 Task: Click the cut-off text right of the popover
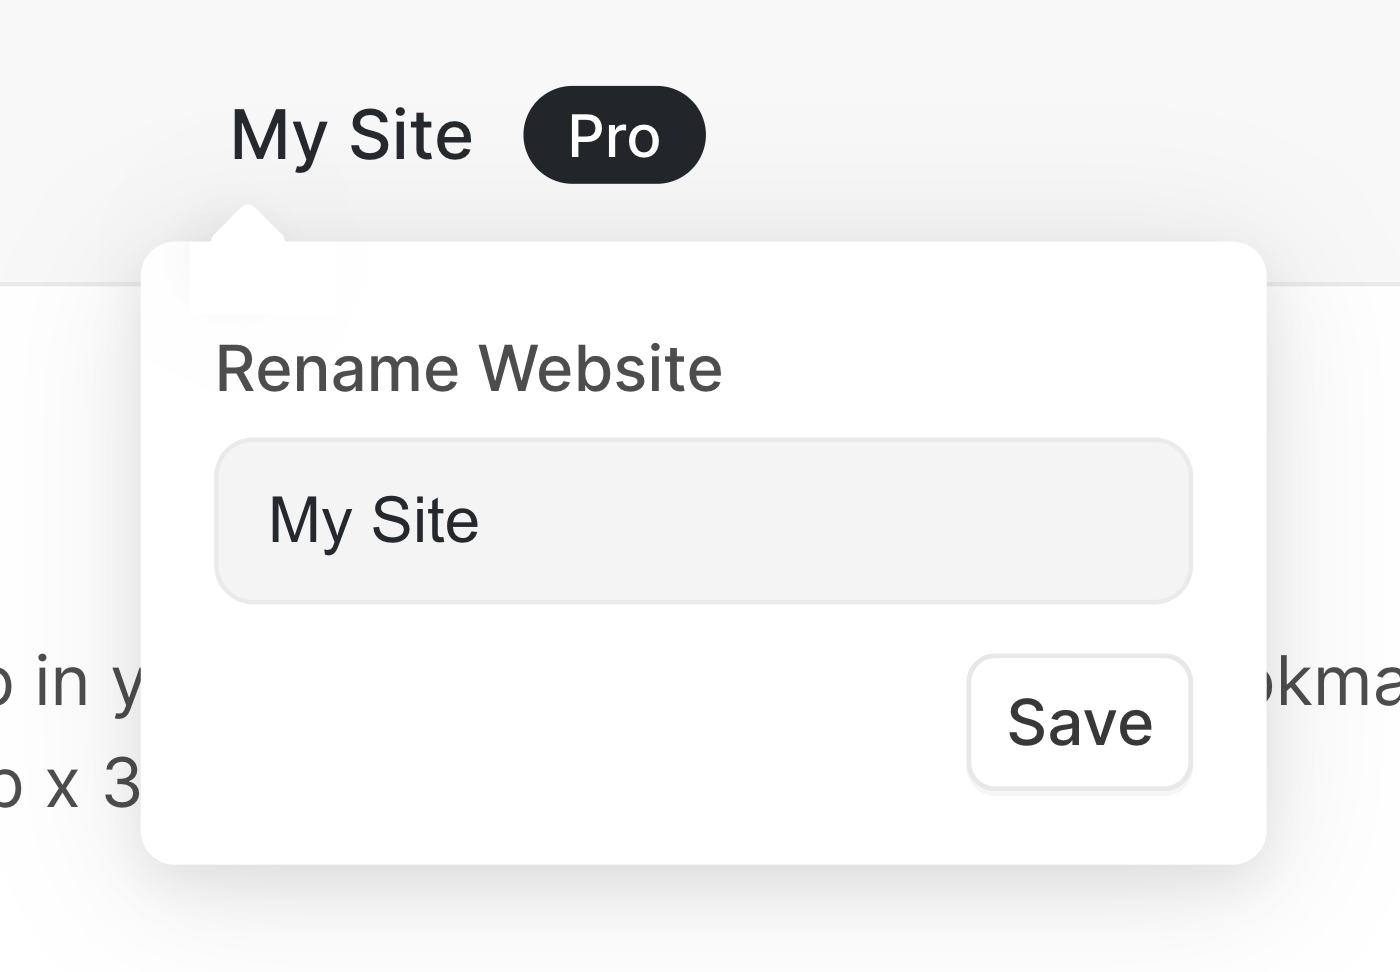pyautogui.click(x=1335, y=682)
